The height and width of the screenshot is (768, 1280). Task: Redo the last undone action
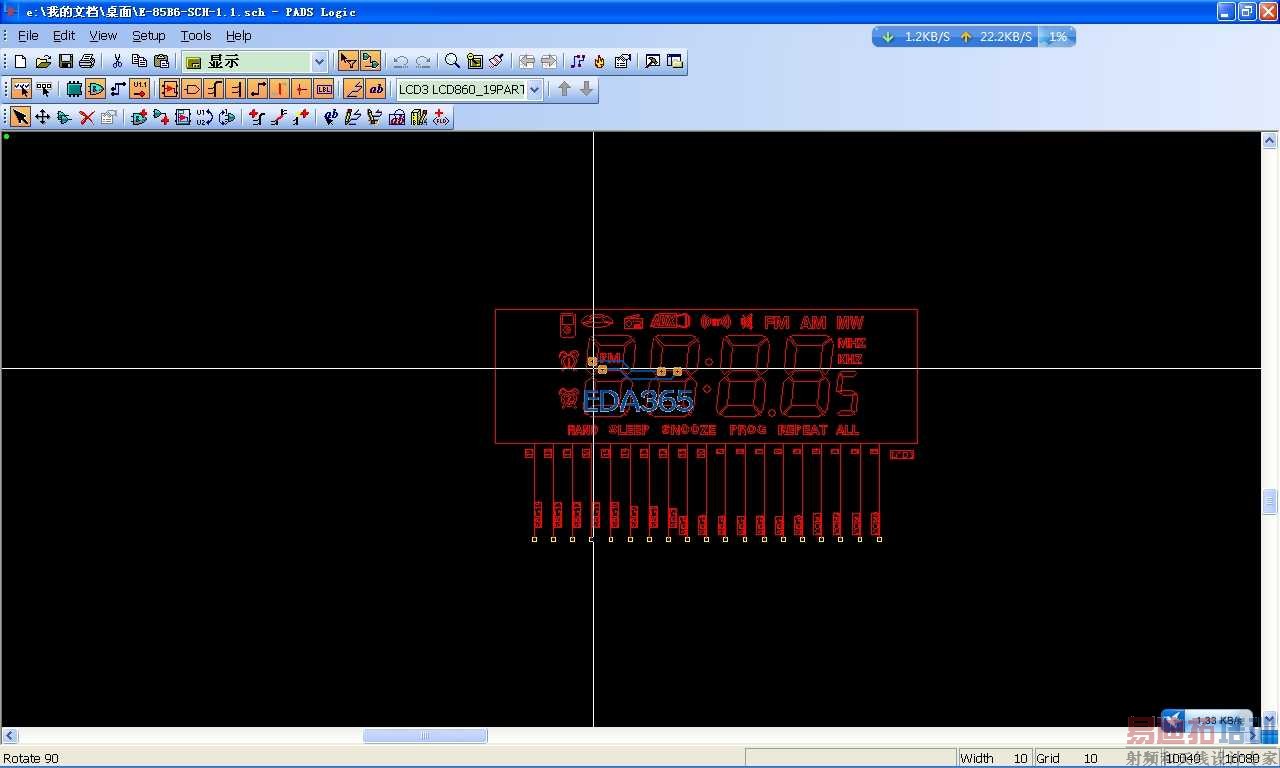(x=423, y=61)
